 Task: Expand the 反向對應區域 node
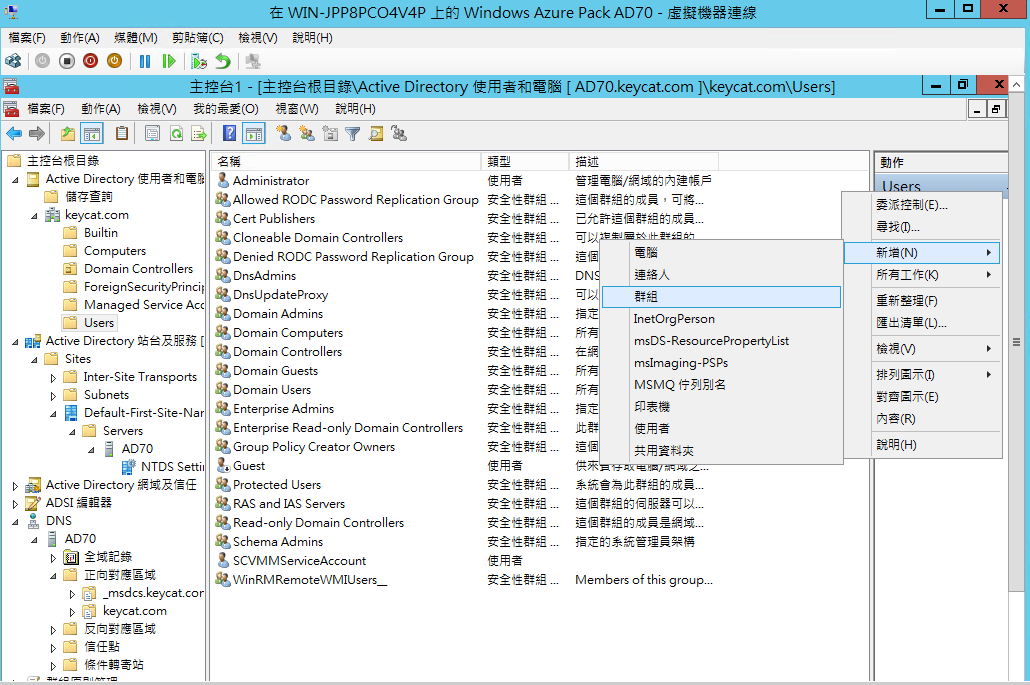[53, 630]
